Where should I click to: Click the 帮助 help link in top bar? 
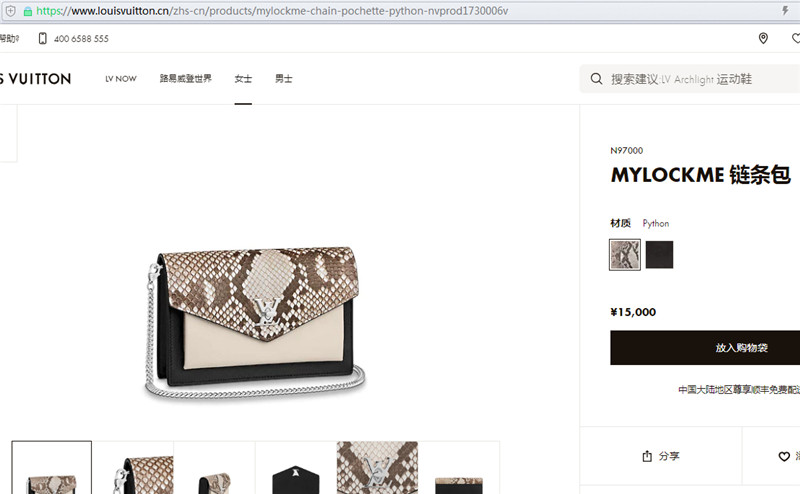pyautogui.click(x=9, y=39)
